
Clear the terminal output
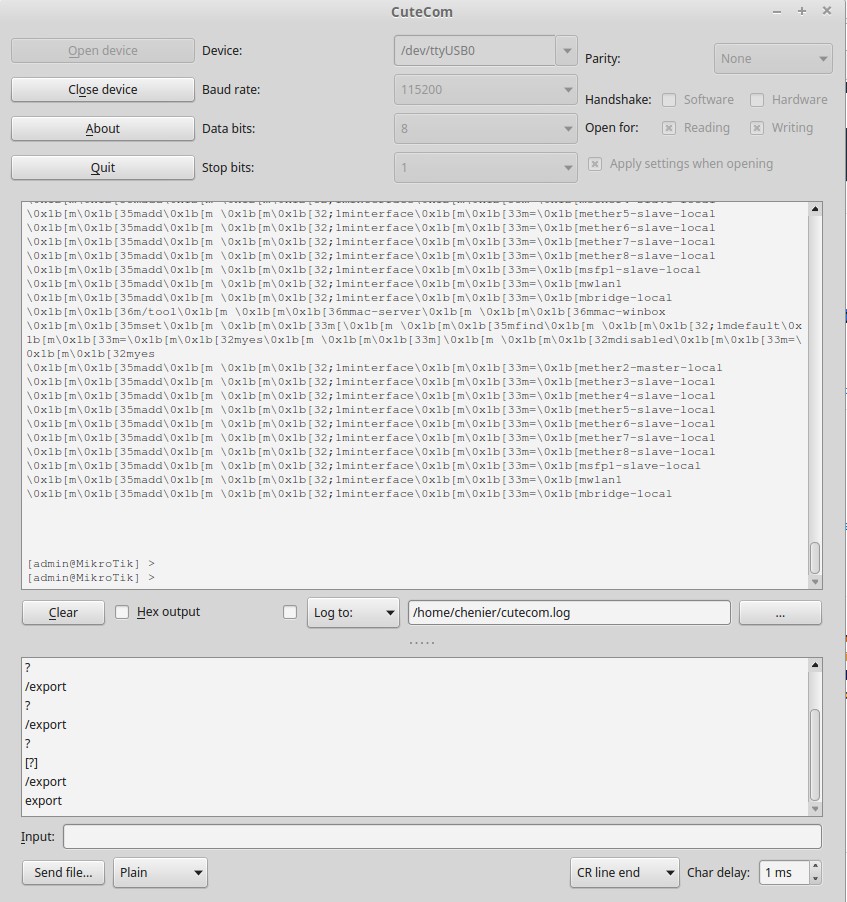click(62, 612)
